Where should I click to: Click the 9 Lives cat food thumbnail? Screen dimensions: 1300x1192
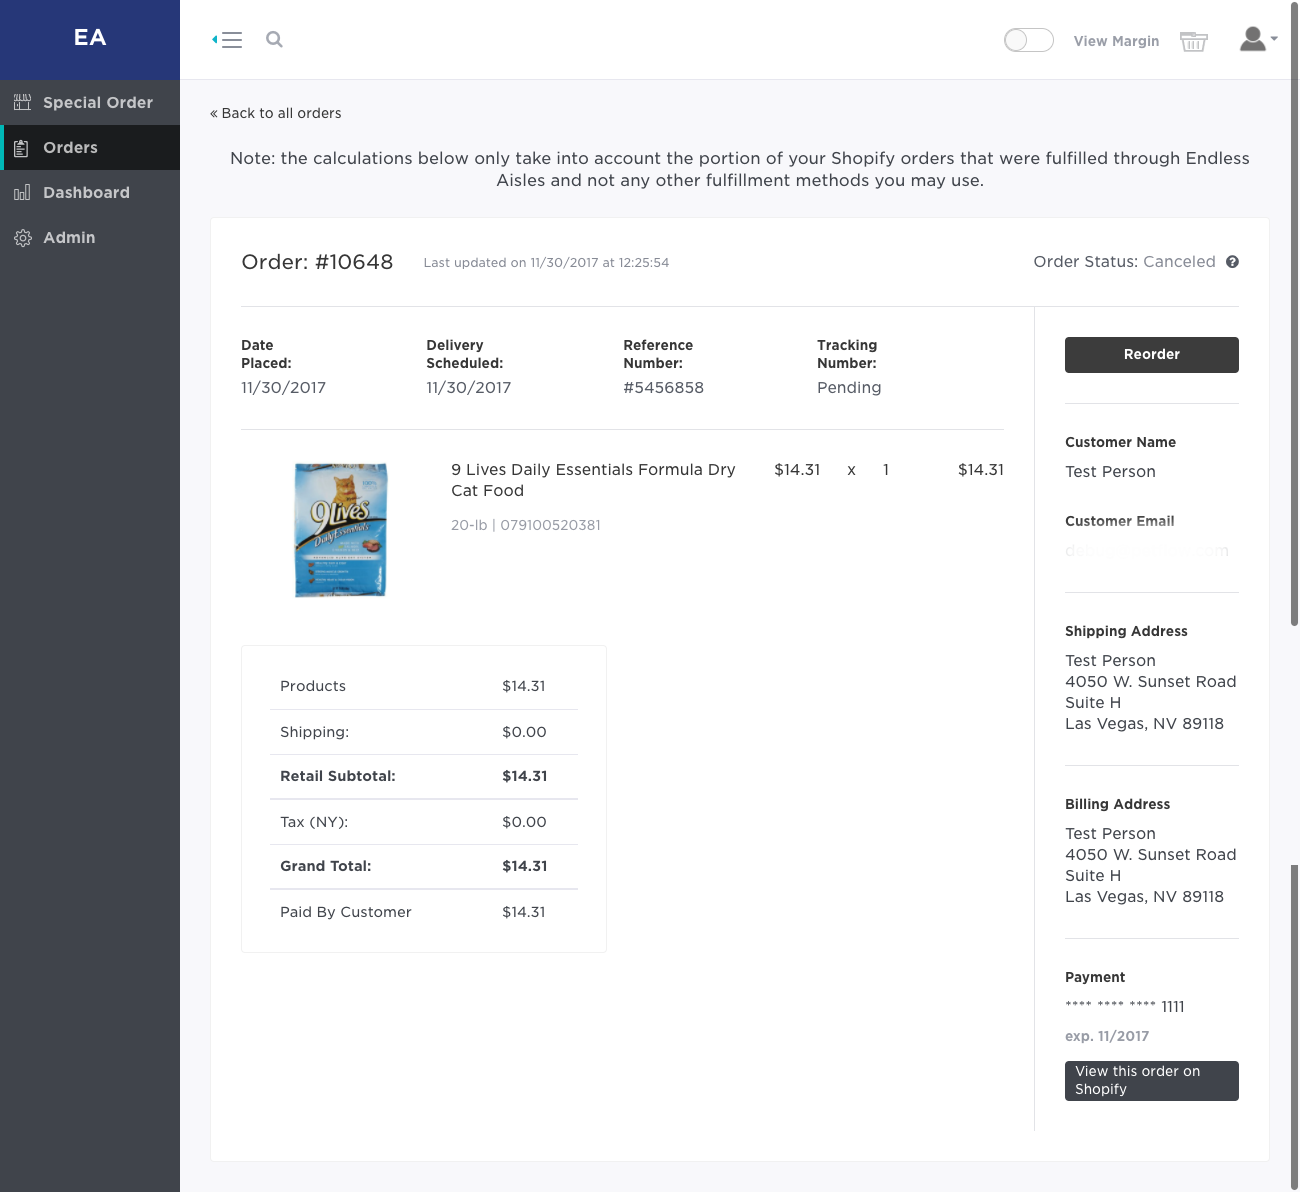[341, 530]
